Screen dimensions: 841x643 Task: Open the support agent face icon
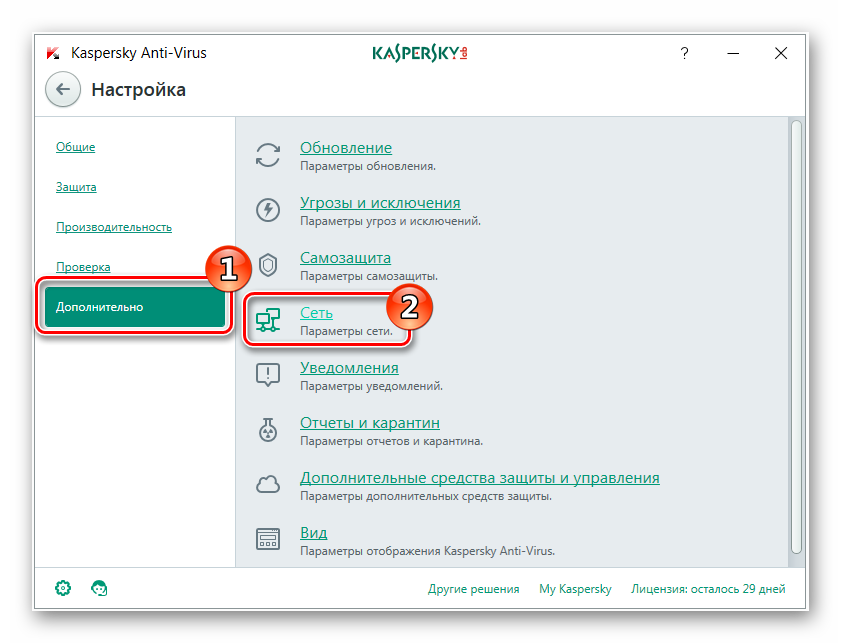(x=99, y=588)
